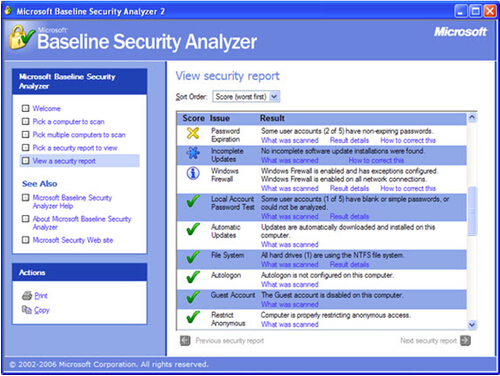Open Microsoft Baseline Security Analyzer Help link

pos(72,202)
